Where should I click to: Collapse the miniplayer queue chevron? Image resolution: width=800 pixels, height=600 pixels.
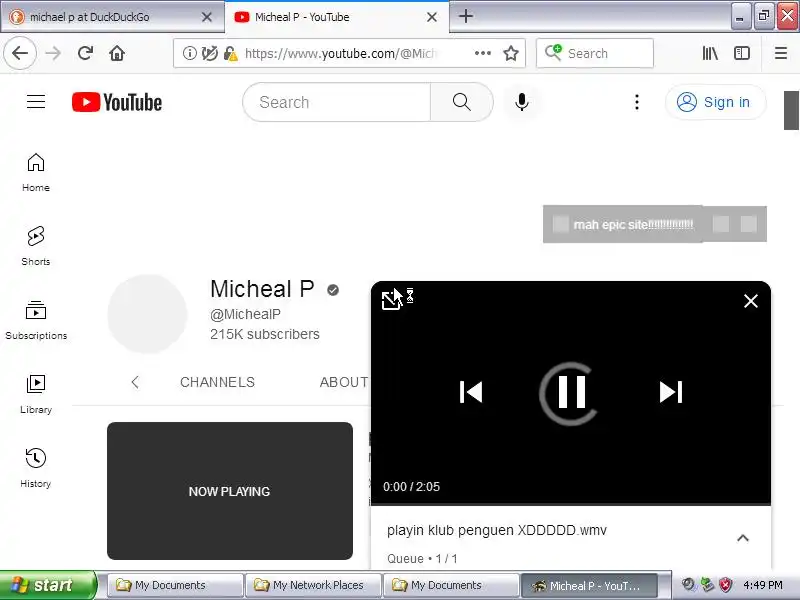coord(743,538)
